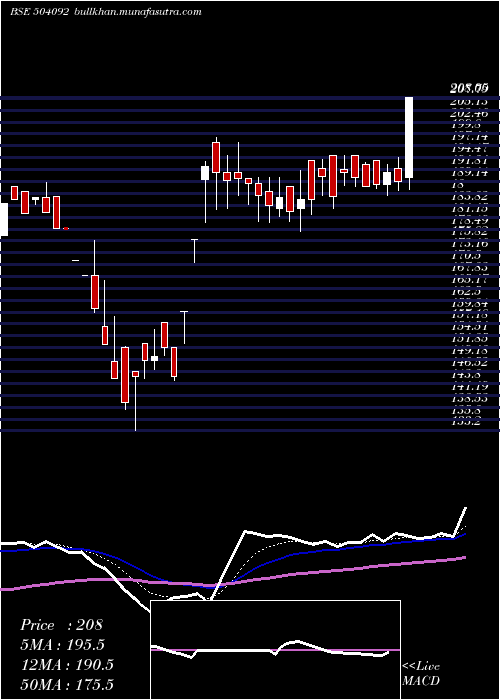The height and width of the screenshot is (700, 500).
Task: Select the 5MA : 195.5 legend entry
Action: (x=62, y=645)
